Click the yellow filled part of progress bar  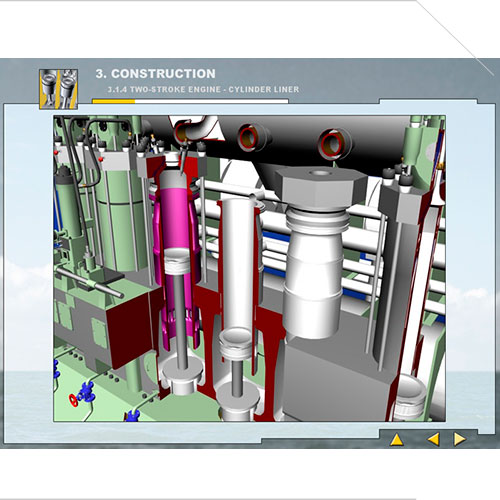(114, 101)
